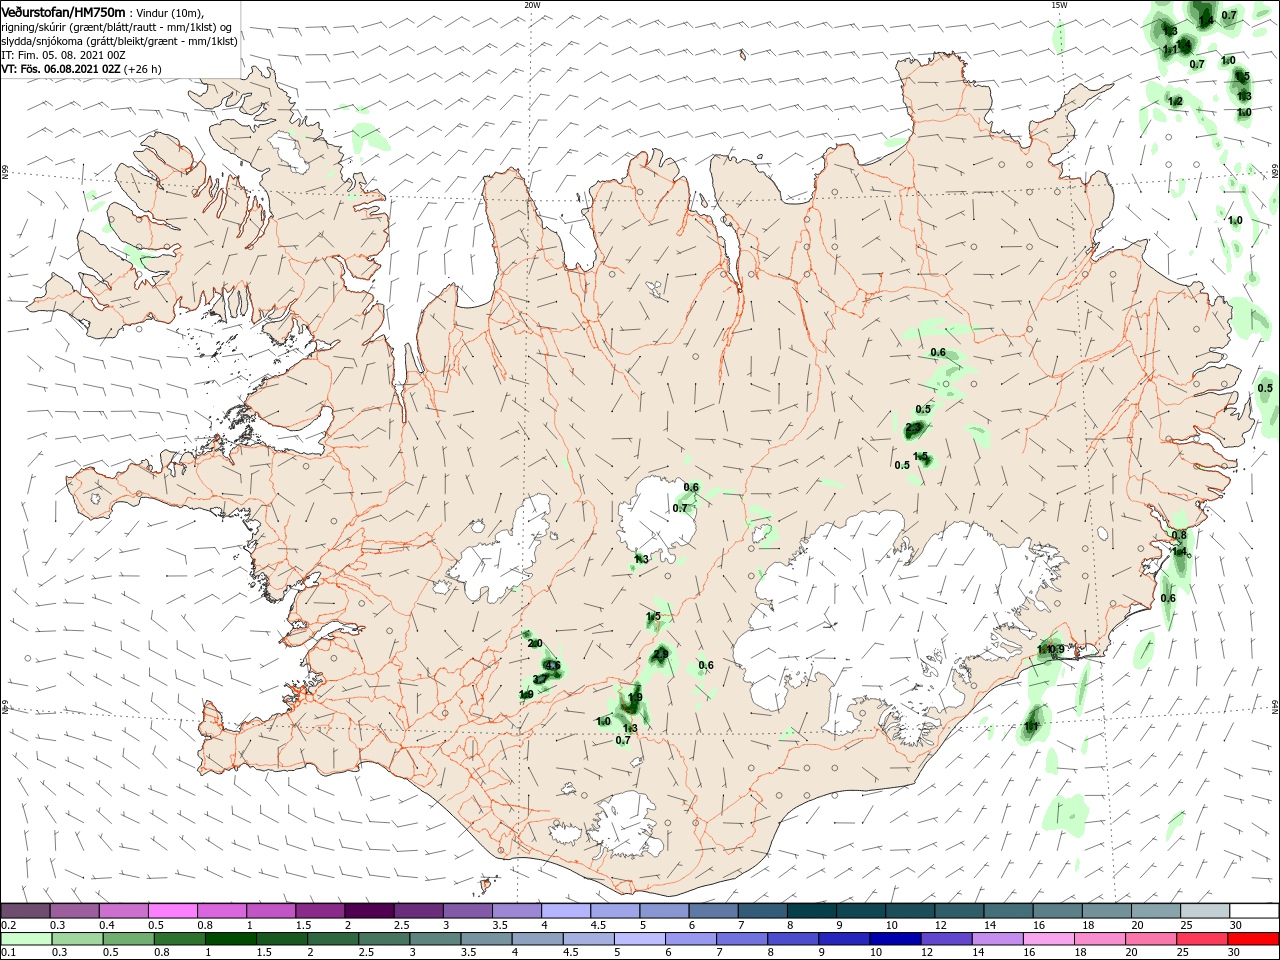1280x960 pixels.
Task: Pick the 25–30 pale grey snow swatch
Action: [x=1204, y=911]
